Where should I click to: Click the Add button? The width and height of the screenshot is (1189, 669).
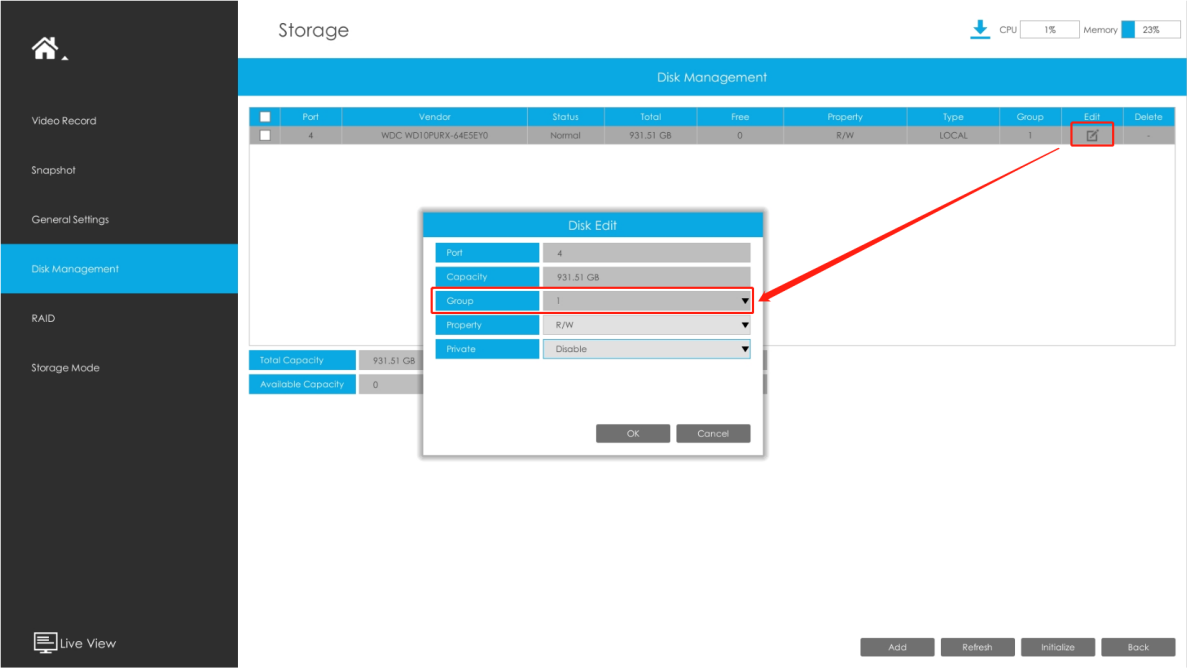[x=897, y=647]
